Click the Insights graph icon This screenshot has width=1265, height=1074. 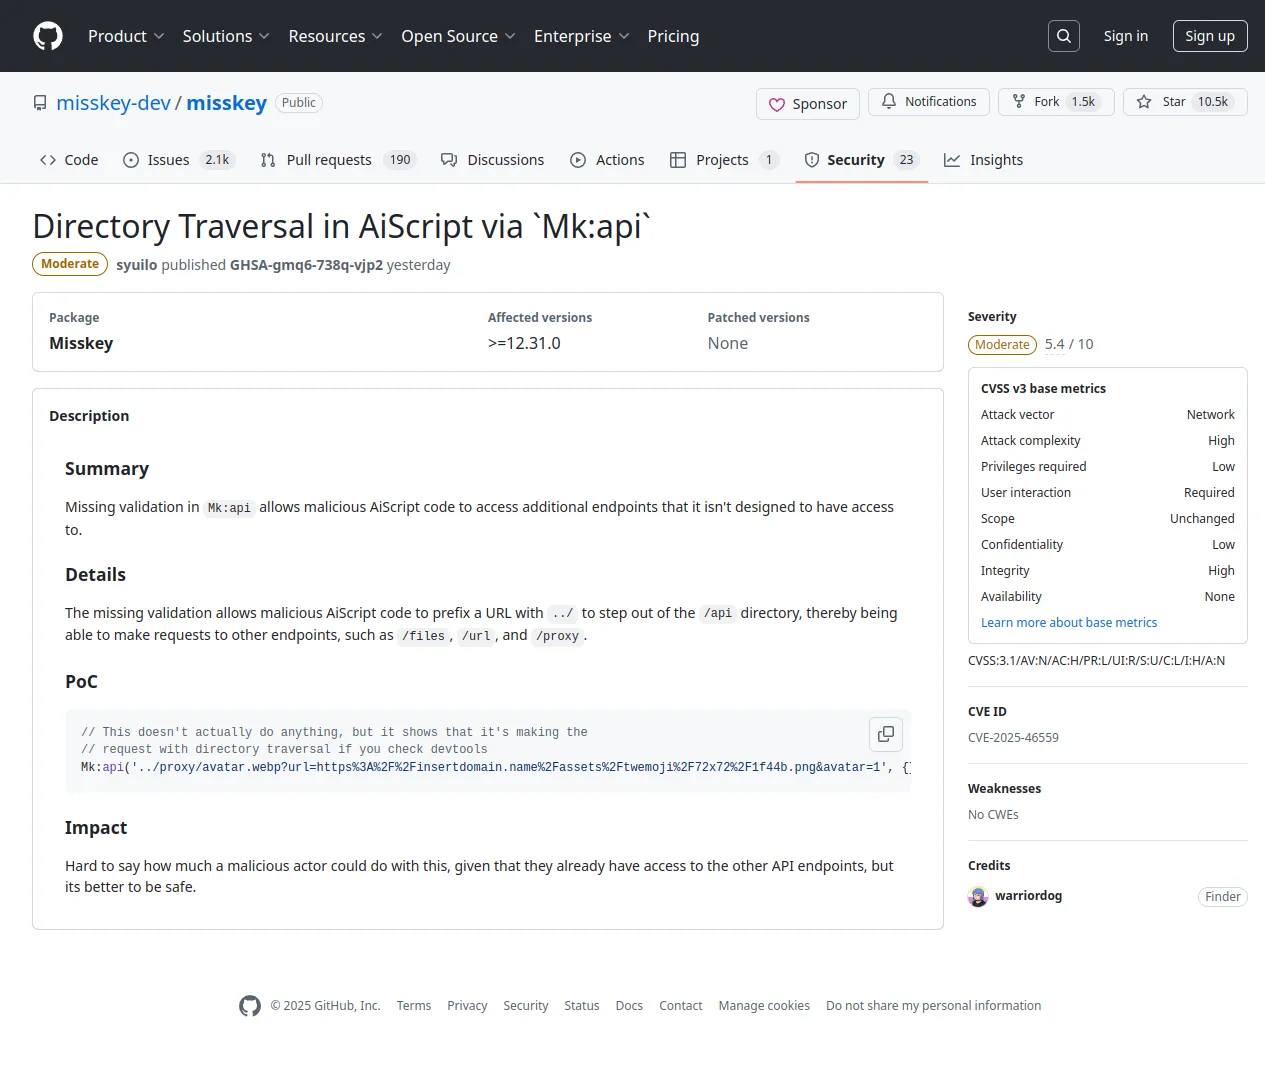tap(952, 160)
